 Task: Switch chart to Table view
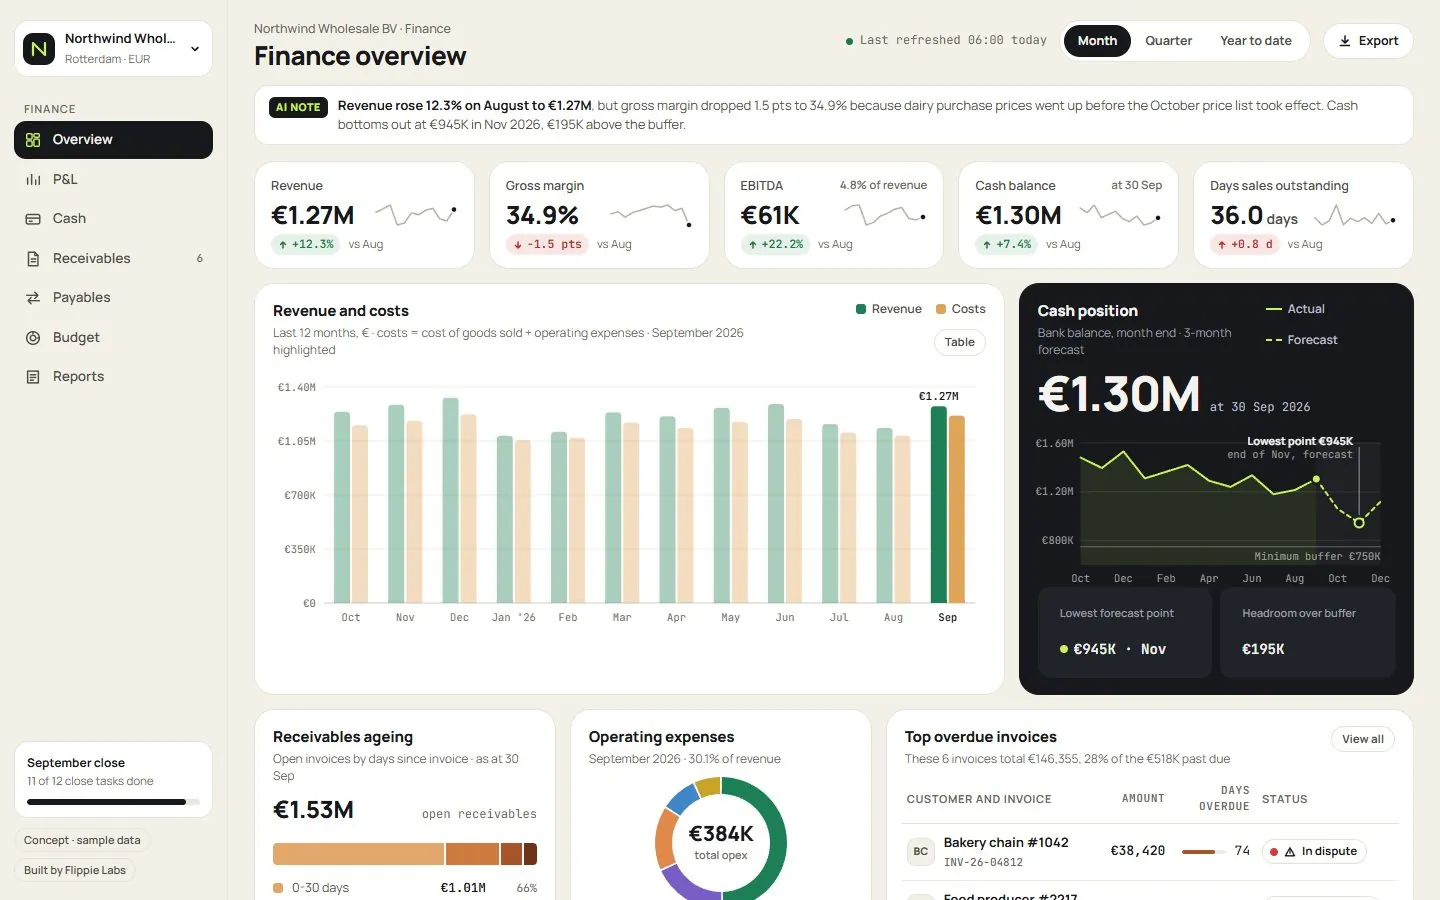pos(960,342)
